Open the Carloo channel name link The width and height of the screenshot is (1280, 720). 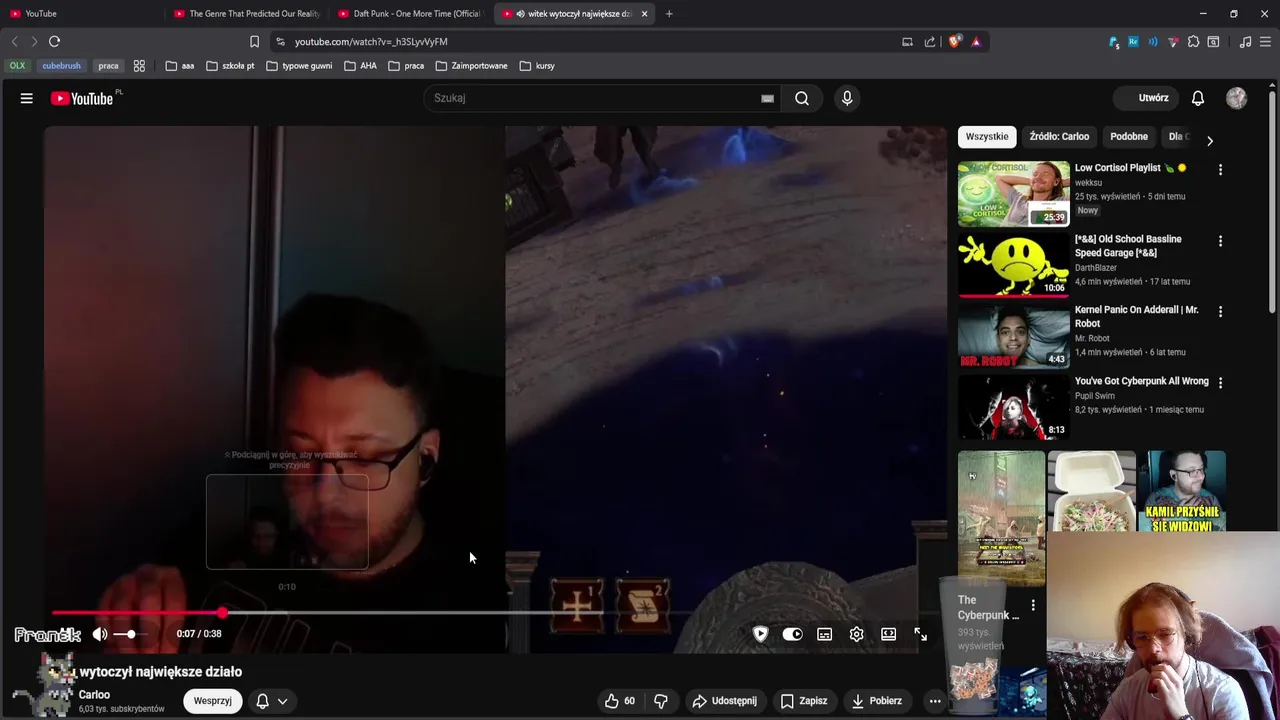[95, 695]
